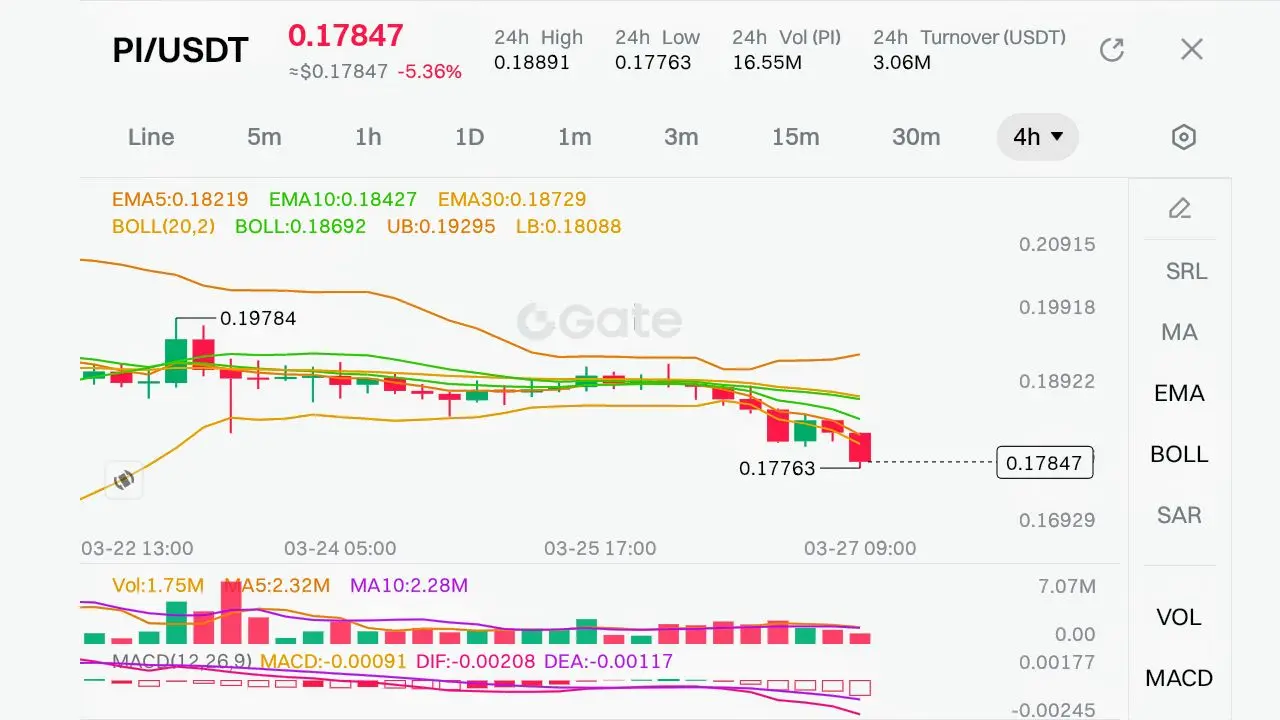
Task: Click the 0.19784 high price marker
Action: pyautogui.click(x=258, y=318)
